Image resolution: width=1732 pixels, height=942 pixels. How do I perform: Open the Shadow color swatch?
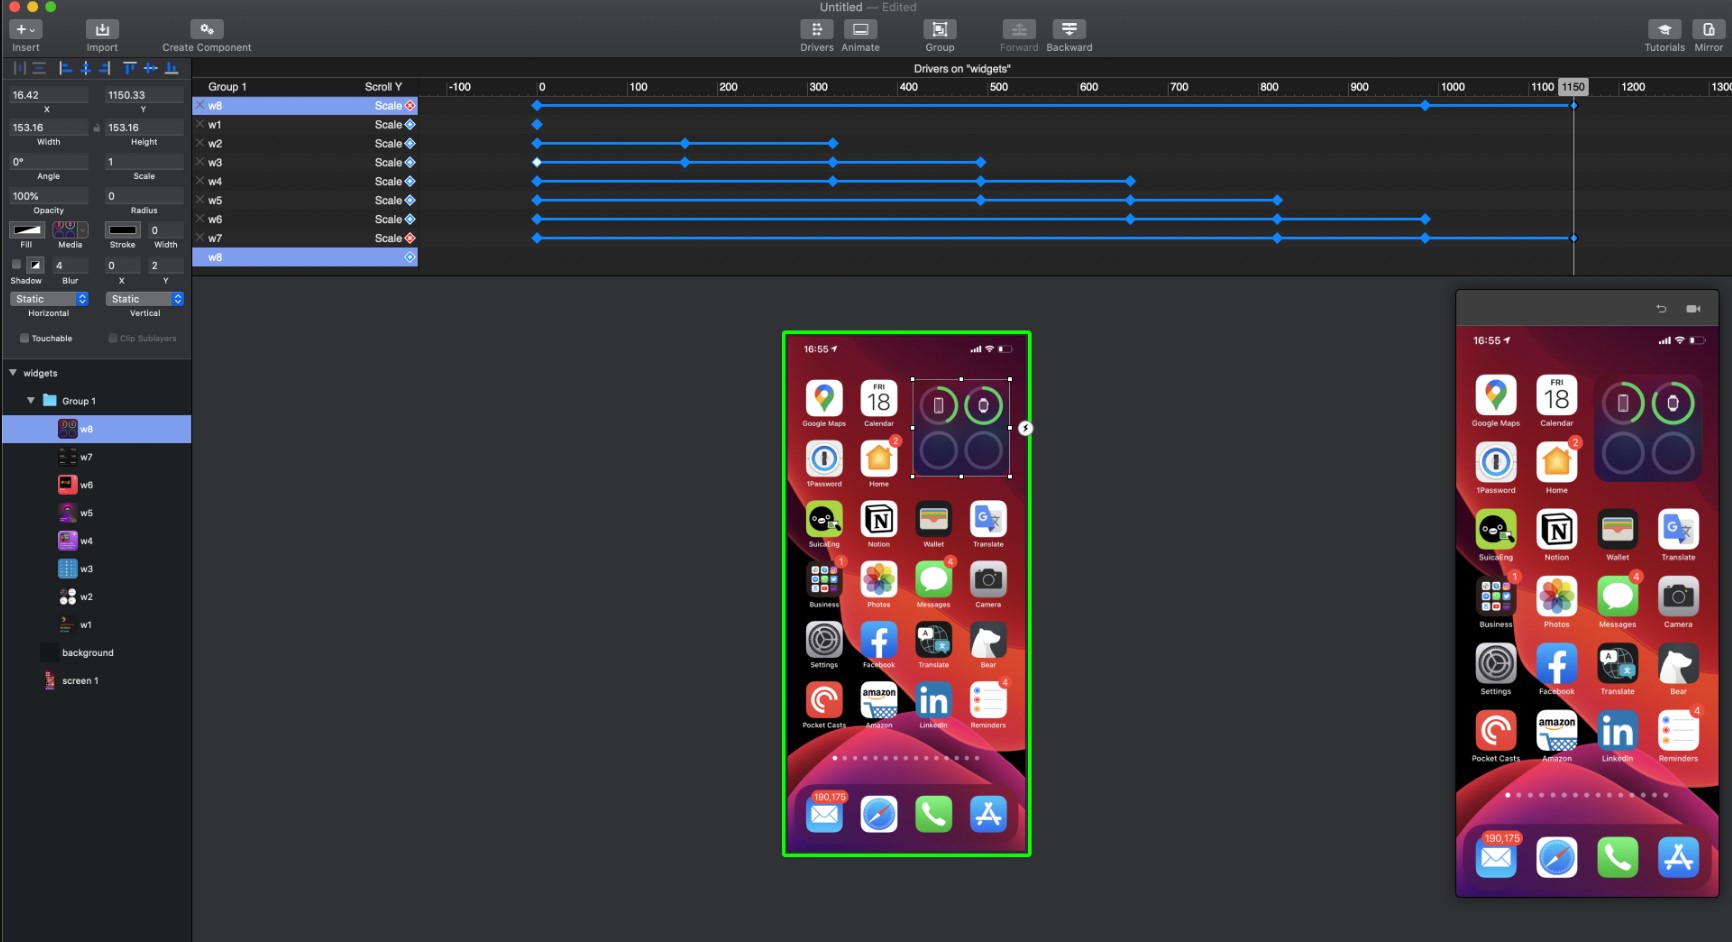pos(35,265)
